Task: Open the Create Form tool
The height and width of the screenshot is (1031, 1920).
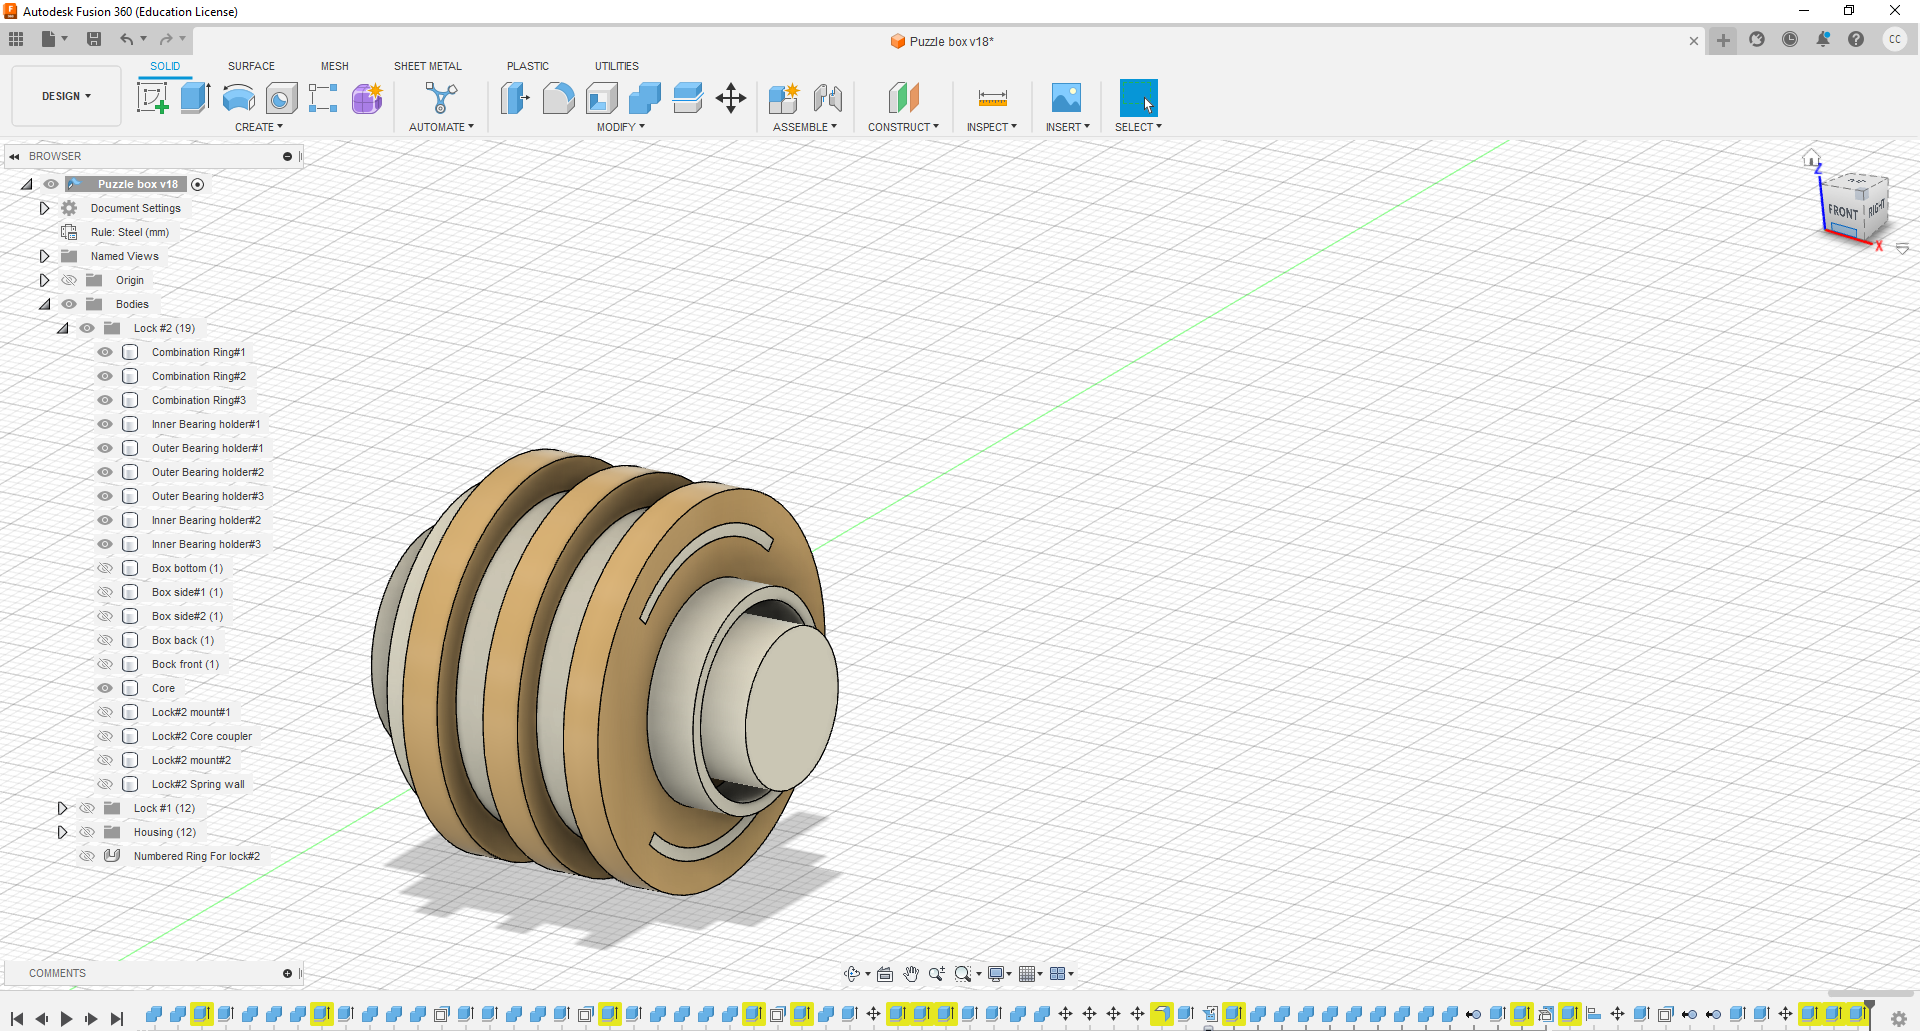Action: coord(367,98)
